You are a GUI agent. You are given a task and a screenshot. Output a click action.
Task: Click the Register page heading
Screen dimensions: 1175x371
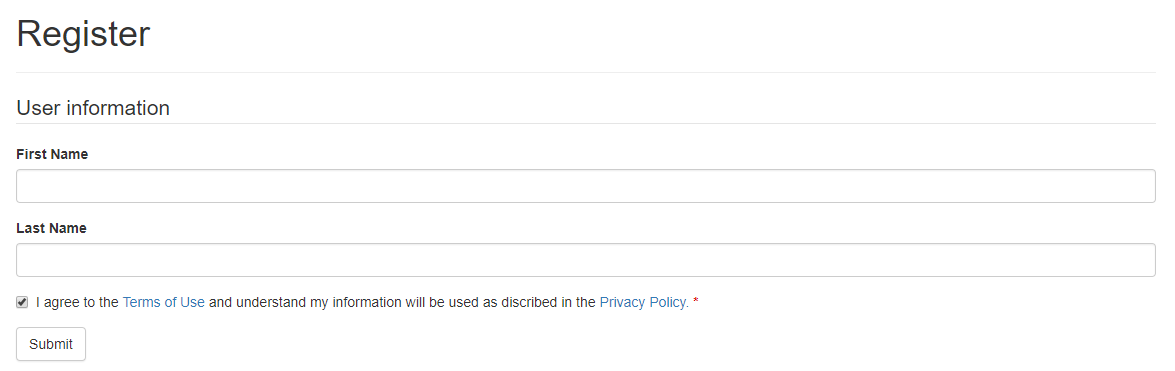(83, 34)
